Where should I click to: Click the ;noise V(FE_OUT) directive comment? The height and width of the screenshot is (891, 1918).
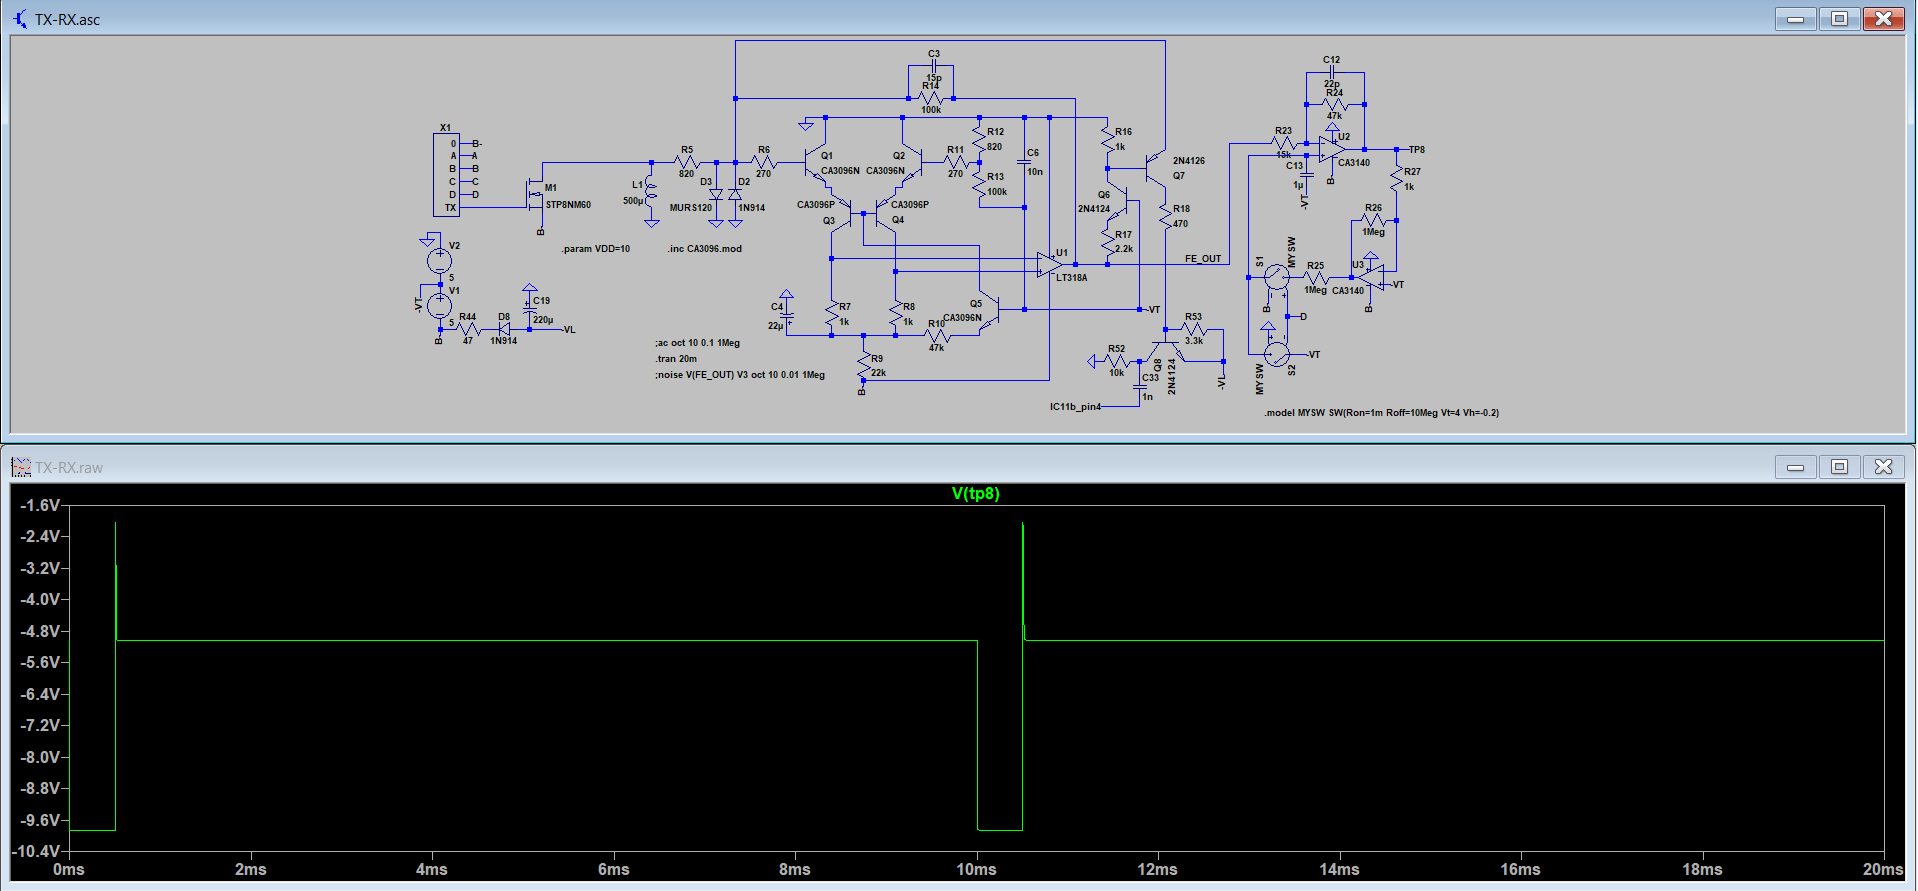click(x=740, y=375)
